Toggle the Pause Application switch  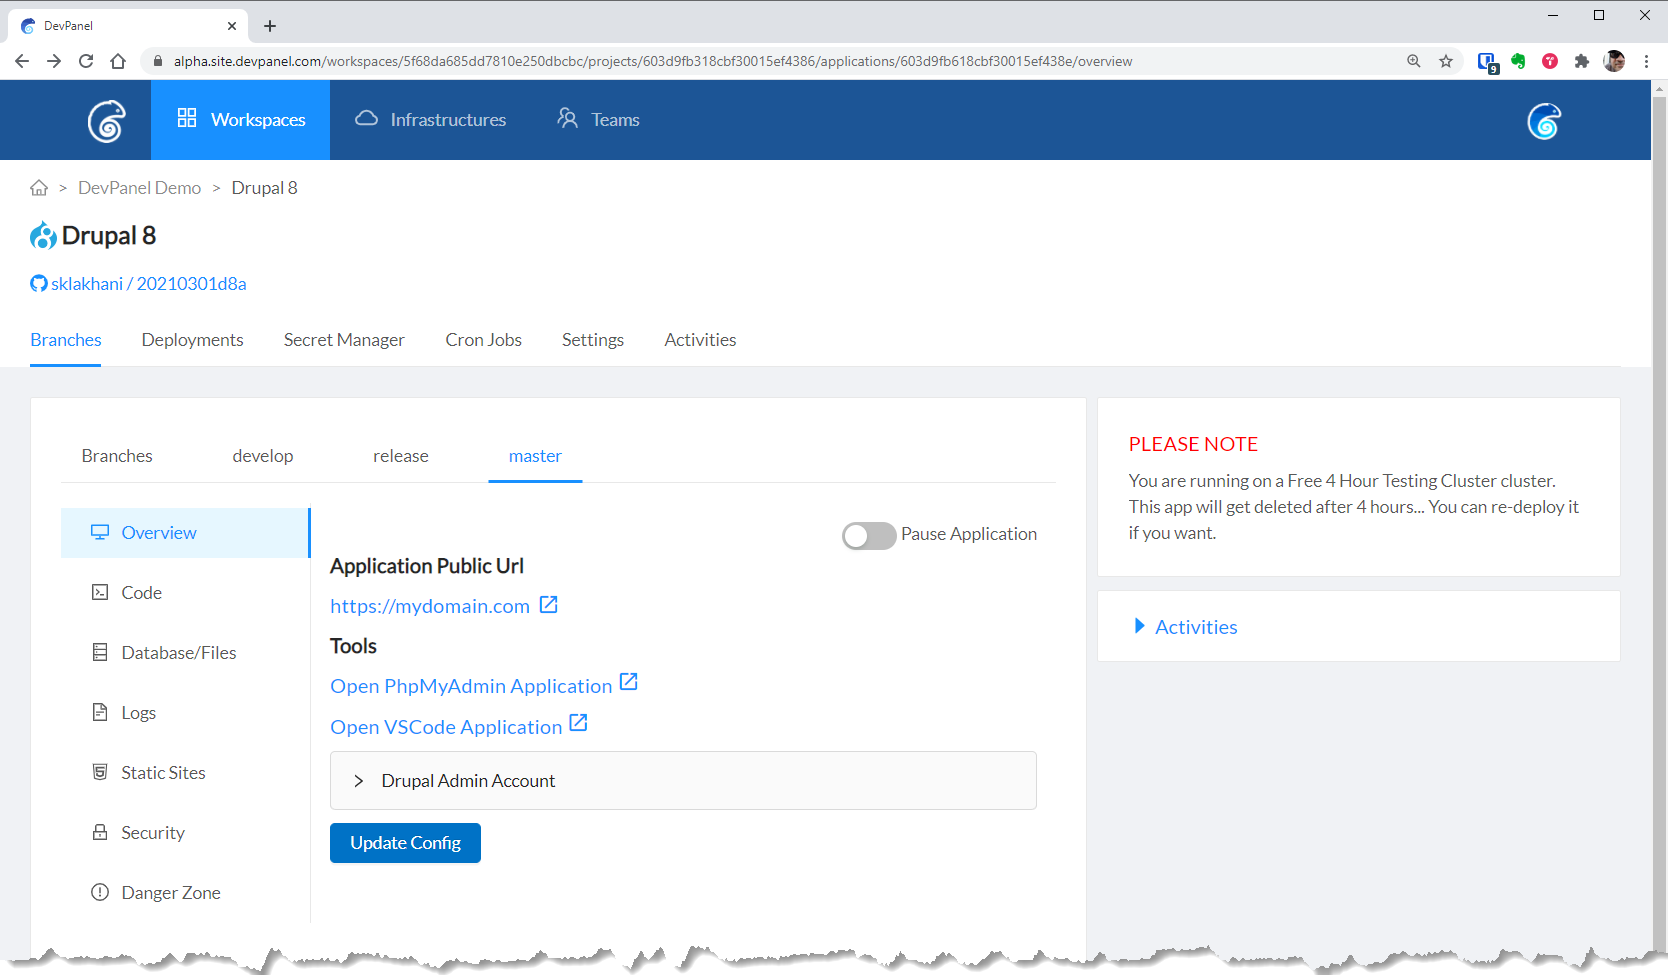tap(868, 535)
